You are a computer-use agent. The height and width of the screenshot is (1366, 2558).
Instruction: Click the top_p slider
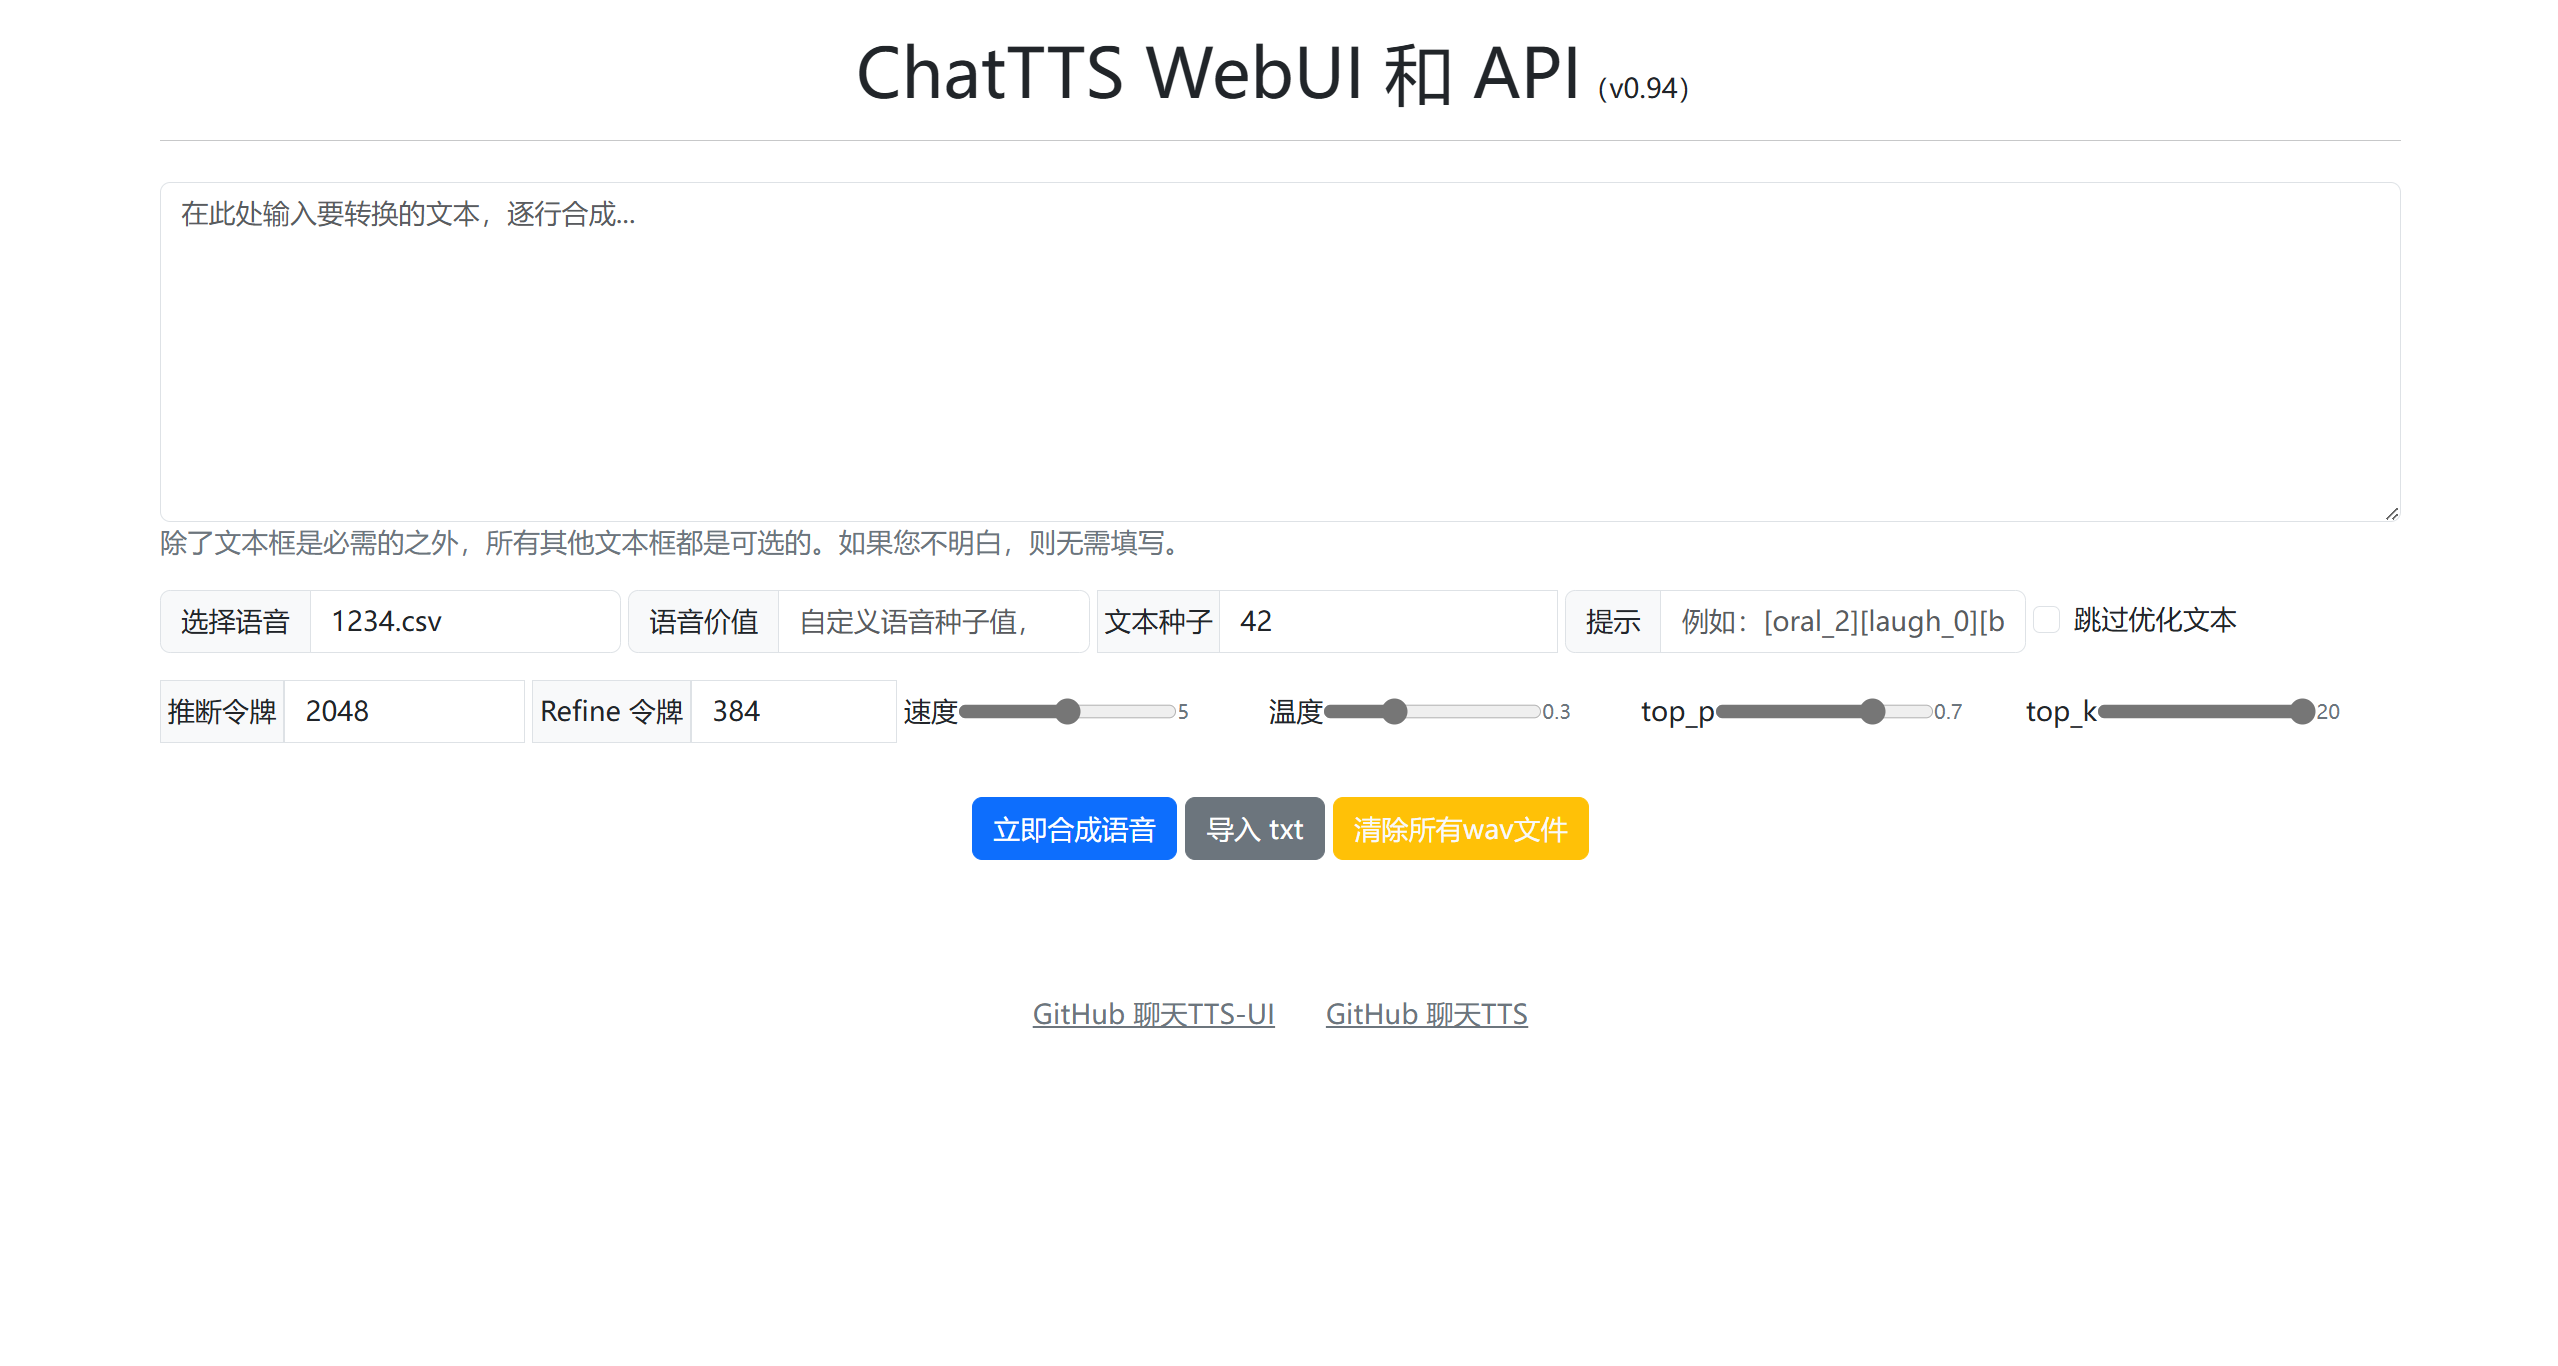(x=1824, y=711)
